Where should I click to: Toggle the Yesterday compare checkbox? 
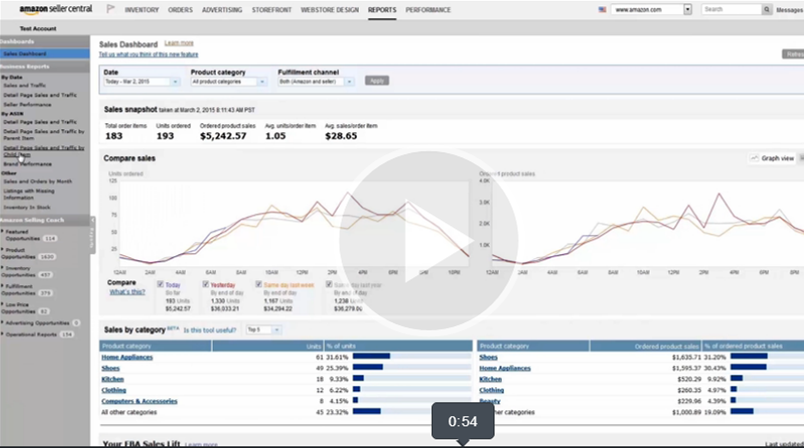coord(206,284)
